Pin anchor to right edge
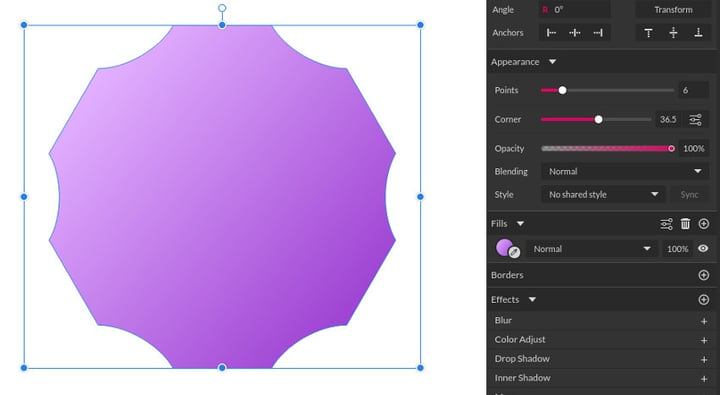Screen dimensions: 720x395 [x=598, y=33]
